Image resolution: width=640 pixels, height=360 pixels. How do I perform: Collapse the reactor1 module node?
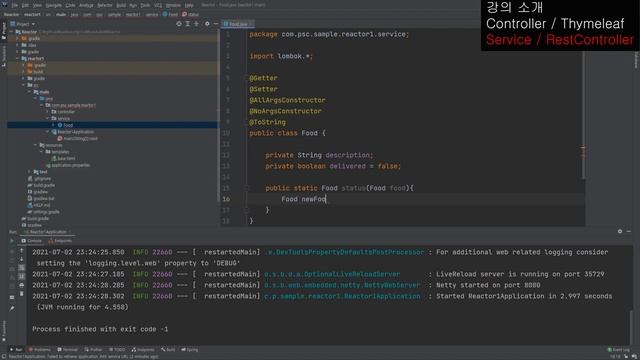coord(18,58)
